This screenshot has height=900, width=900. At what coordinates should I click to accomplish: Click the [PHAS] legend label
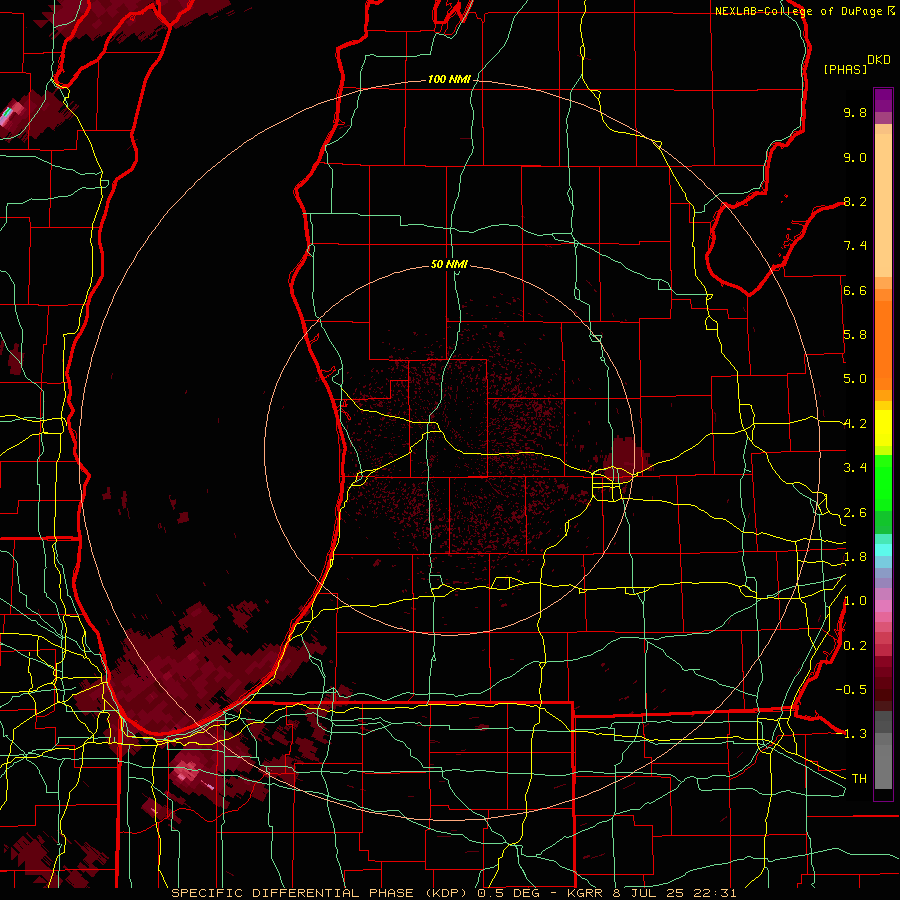tap(845, 69)
